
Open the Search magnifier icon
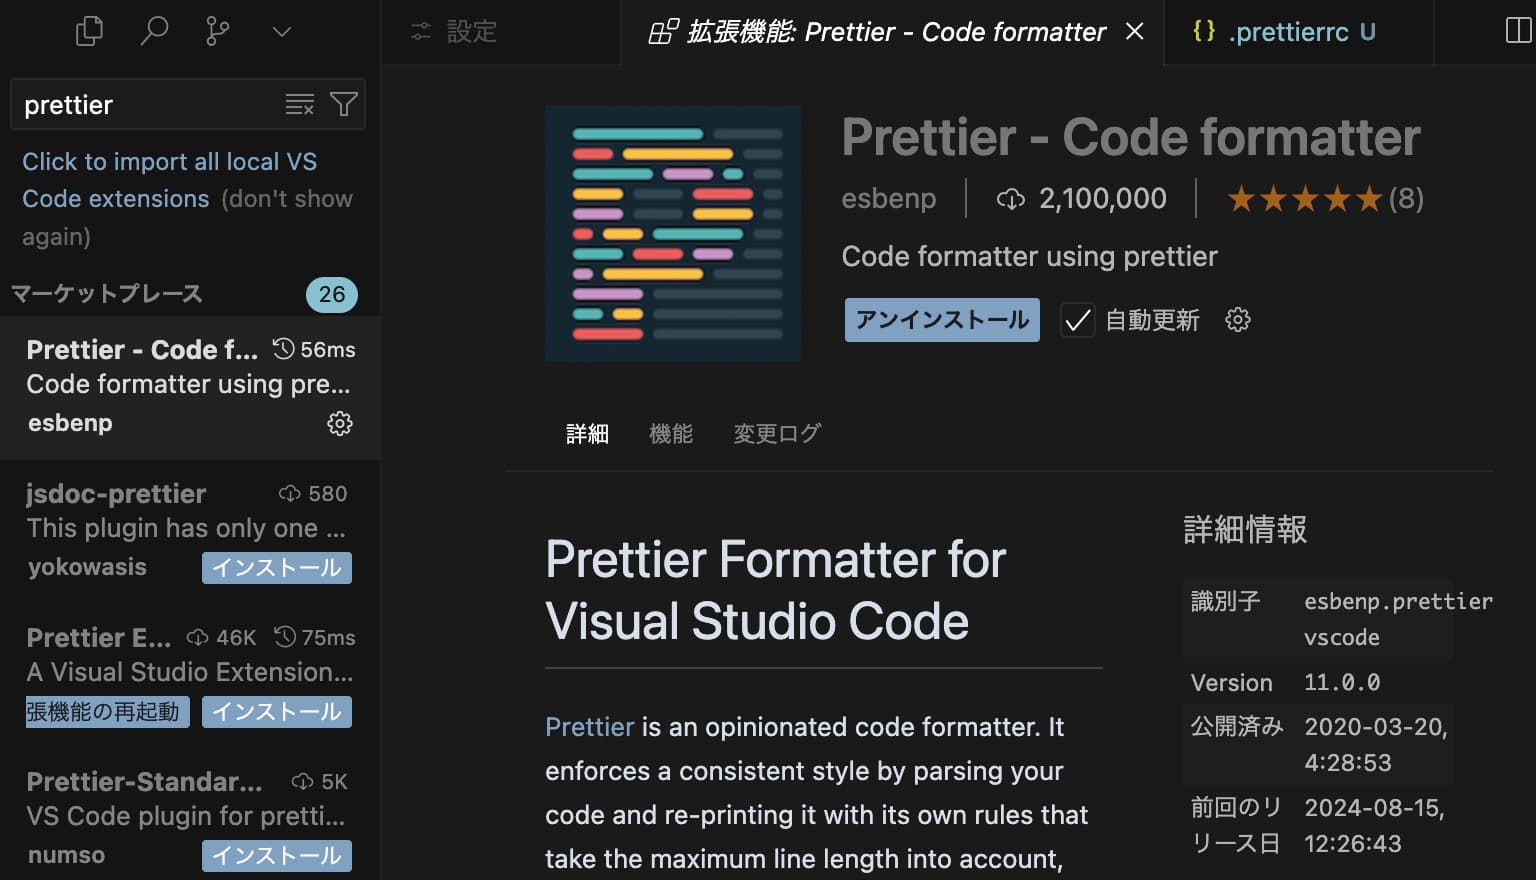point(154,31)
